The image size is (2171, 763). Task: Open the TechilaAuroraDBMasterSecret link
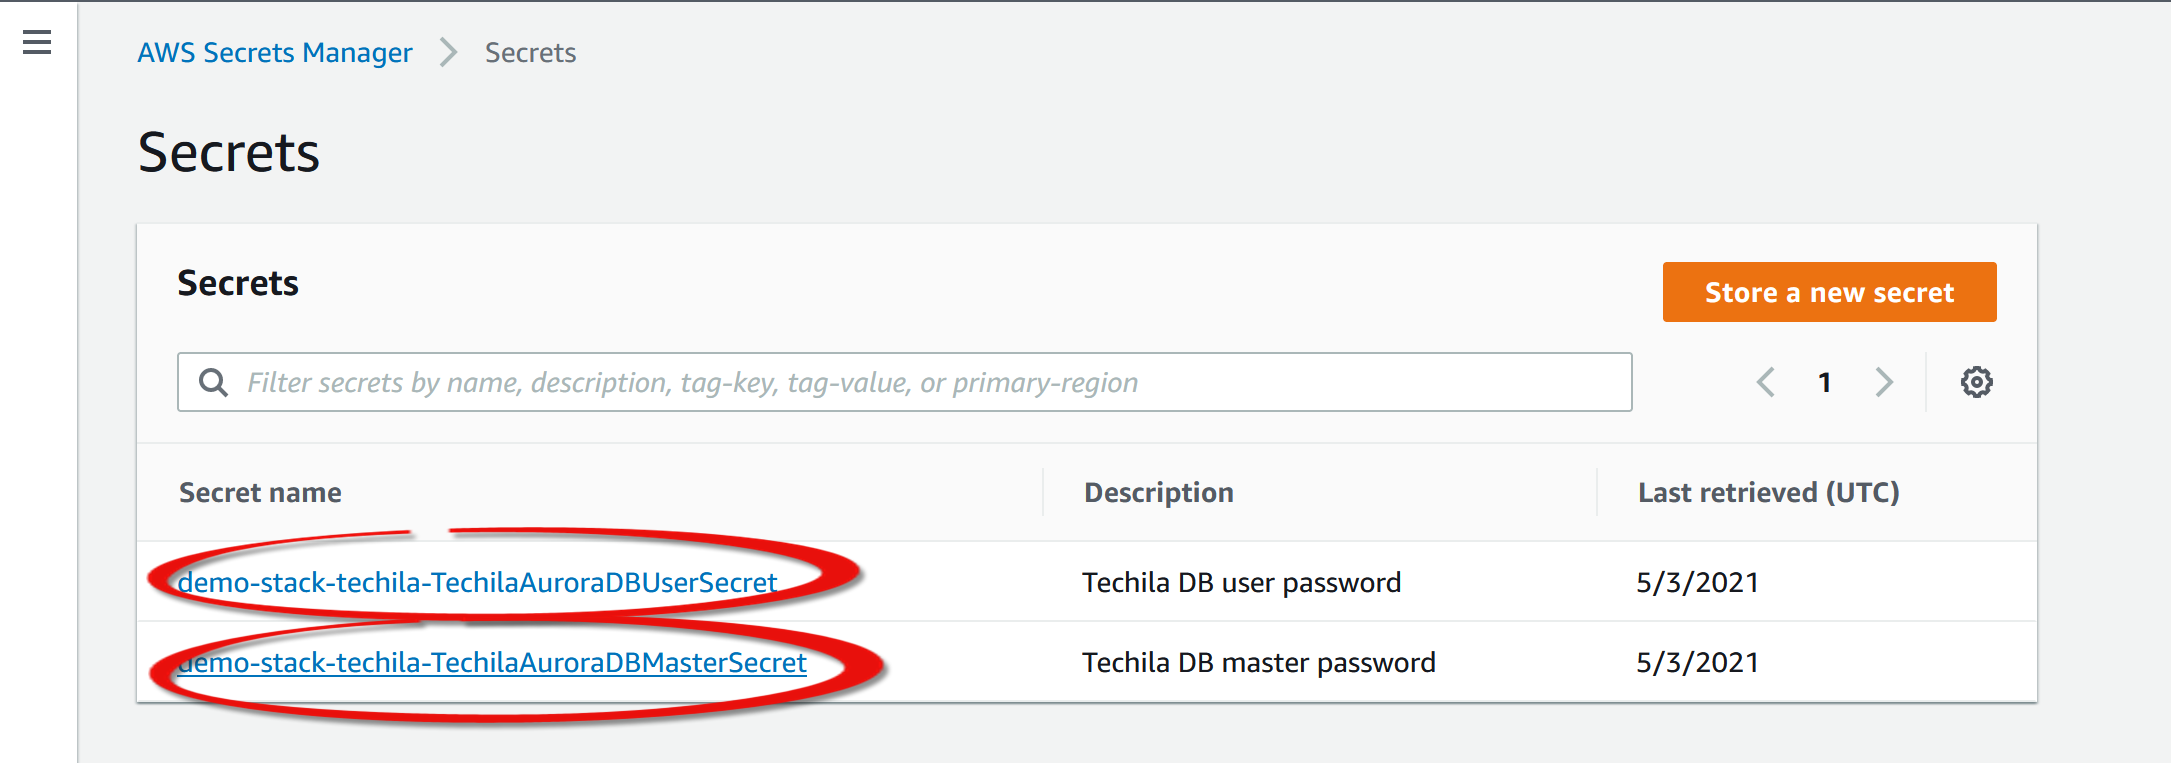pyautogui.click(x=492, y=662)
